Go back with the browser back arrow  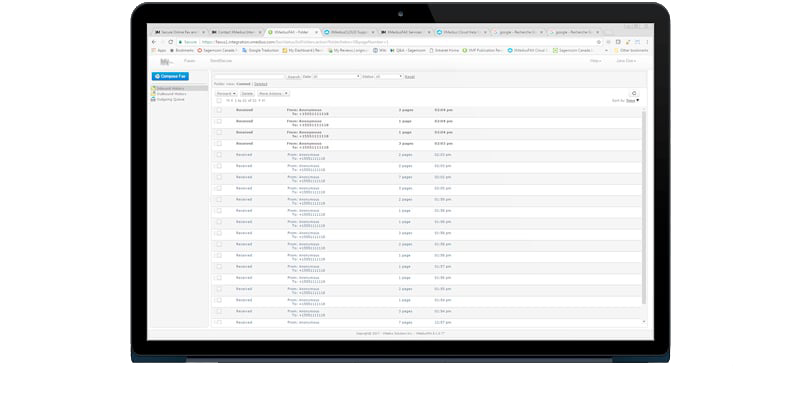click(154, 42)
